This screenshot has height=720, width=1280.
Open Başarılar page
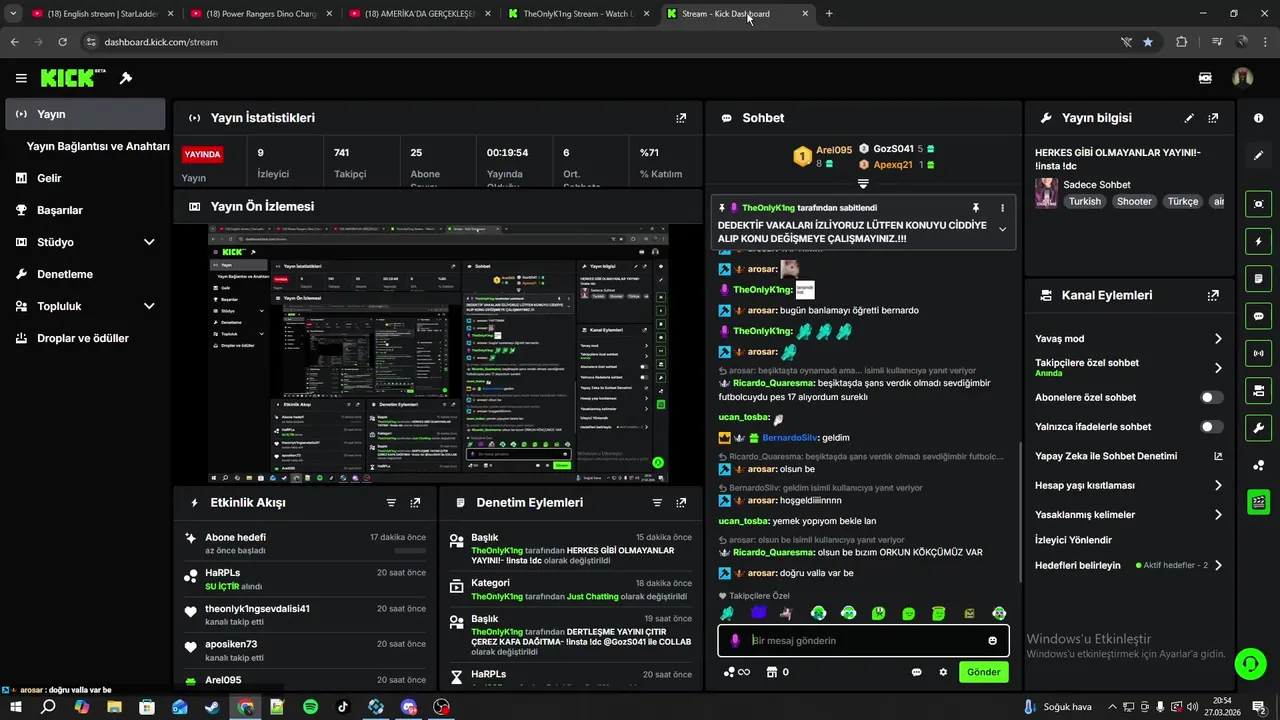point(85,210)
